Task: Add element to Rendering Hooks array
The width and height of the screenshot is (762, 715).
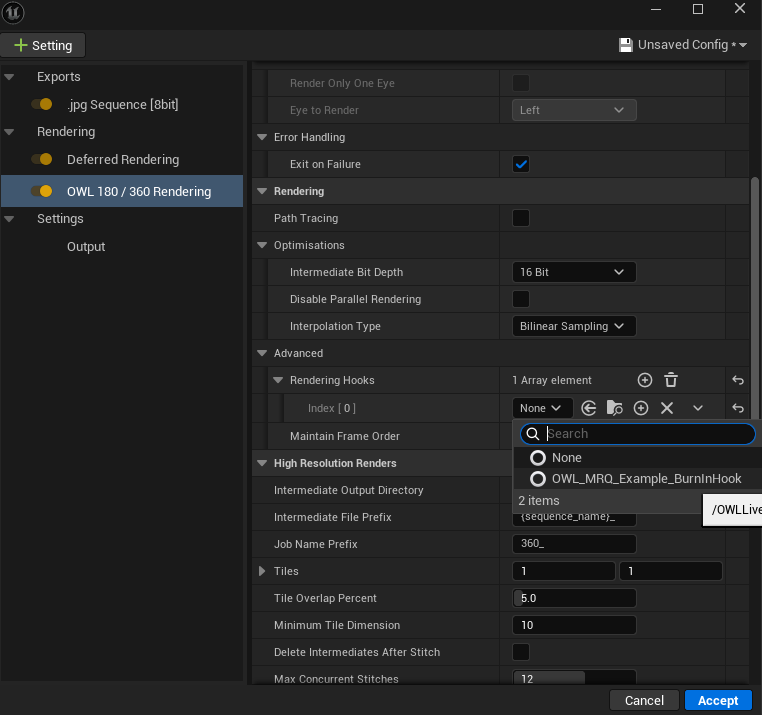Action: (x=645, y=380)
